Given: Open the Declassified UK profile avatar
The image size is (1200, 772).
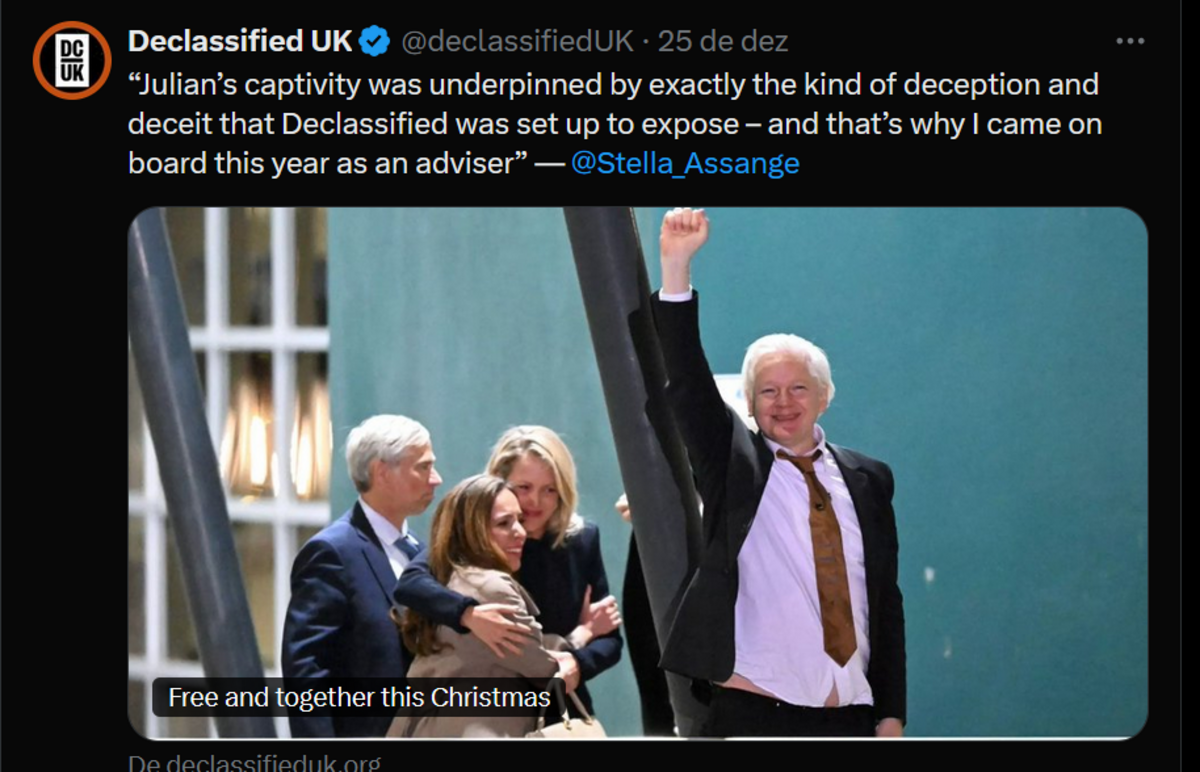Looking at the screenshot, I should 71,60.
